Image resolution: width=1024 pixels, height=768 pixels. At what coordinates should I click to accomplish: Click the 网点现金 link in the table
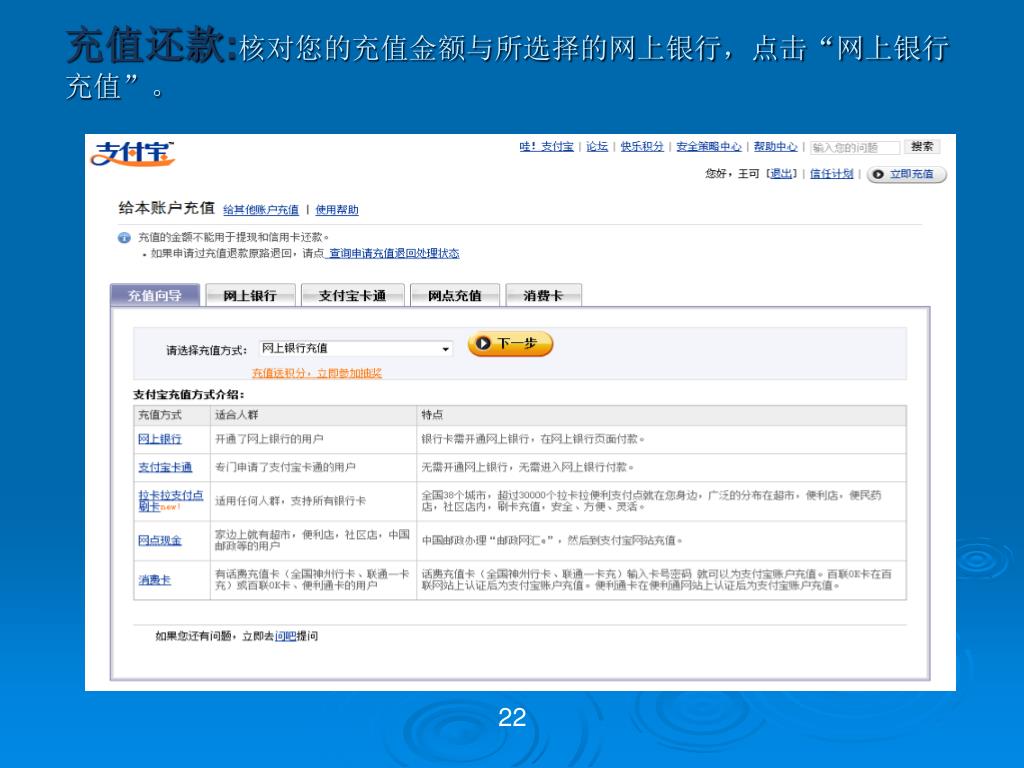pos(160,540)
